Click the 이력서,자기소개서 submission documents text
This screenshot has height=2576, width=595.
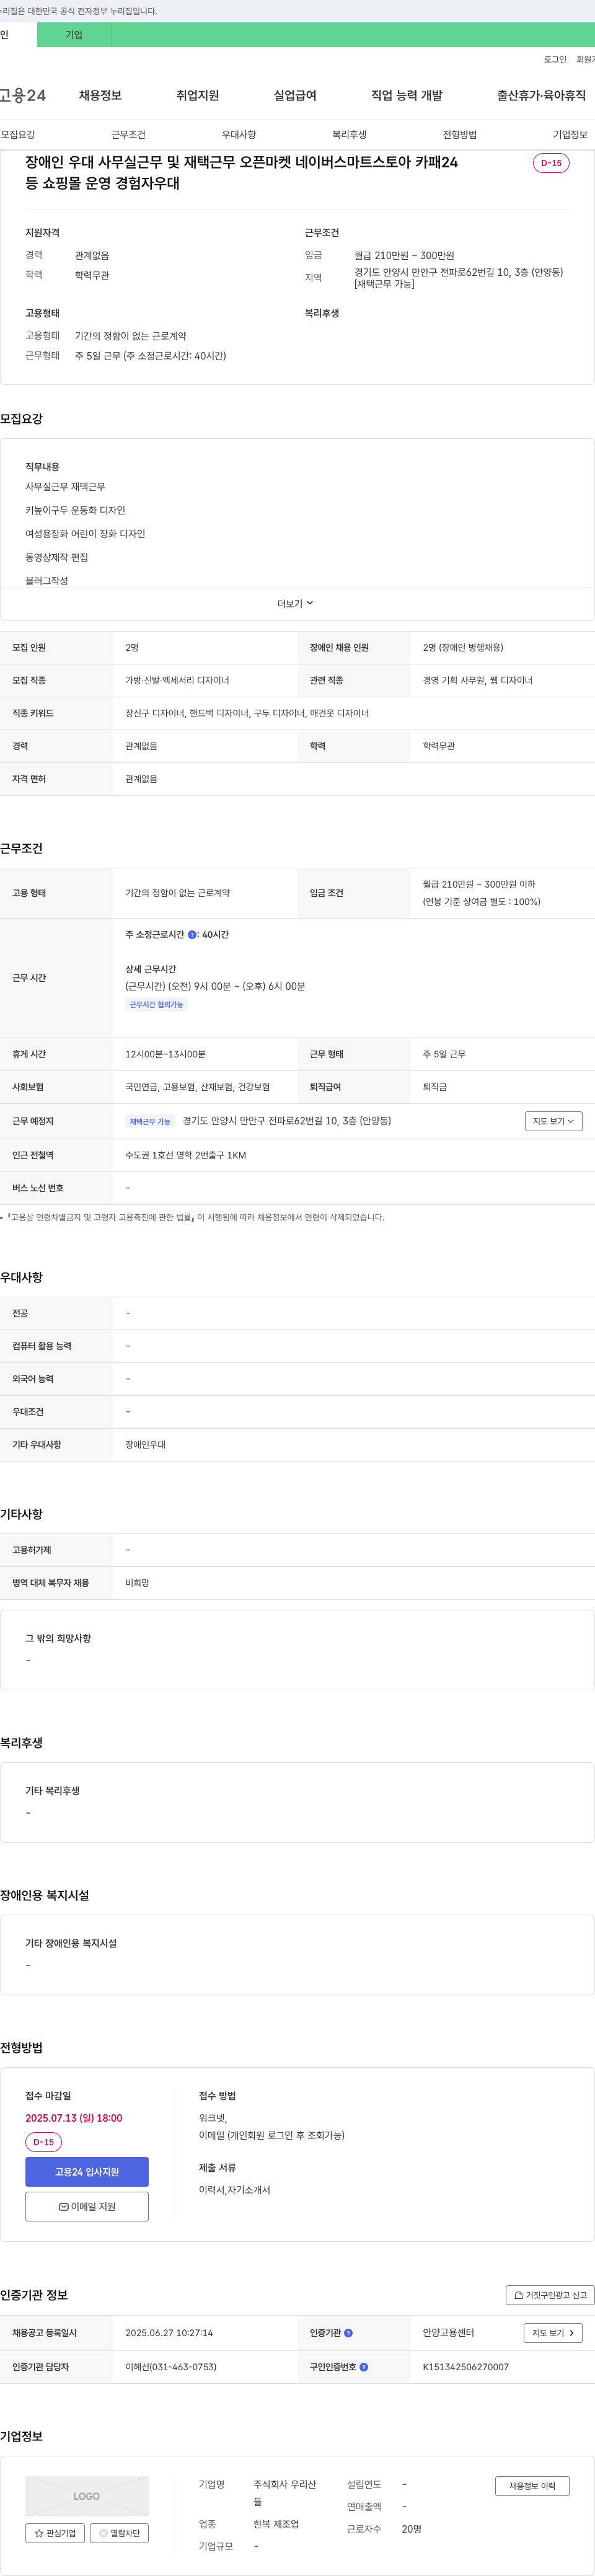[x=234, y=2190]
